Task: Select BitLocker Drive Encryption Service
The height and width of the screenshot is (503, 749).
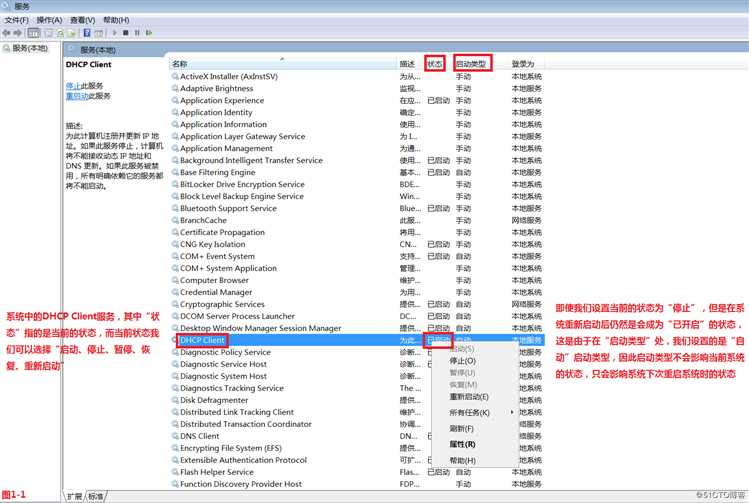Action: (242, 184)
